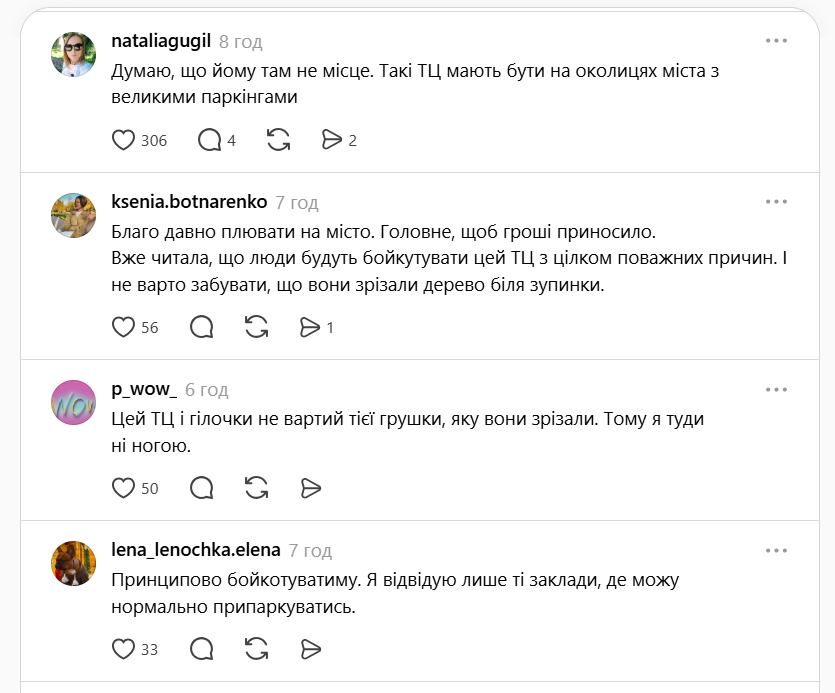The image size is (835, 693).
Task: Open the three-dot menu on ksenia.botnarenko's comment
Action: click(x=777, y=202)
